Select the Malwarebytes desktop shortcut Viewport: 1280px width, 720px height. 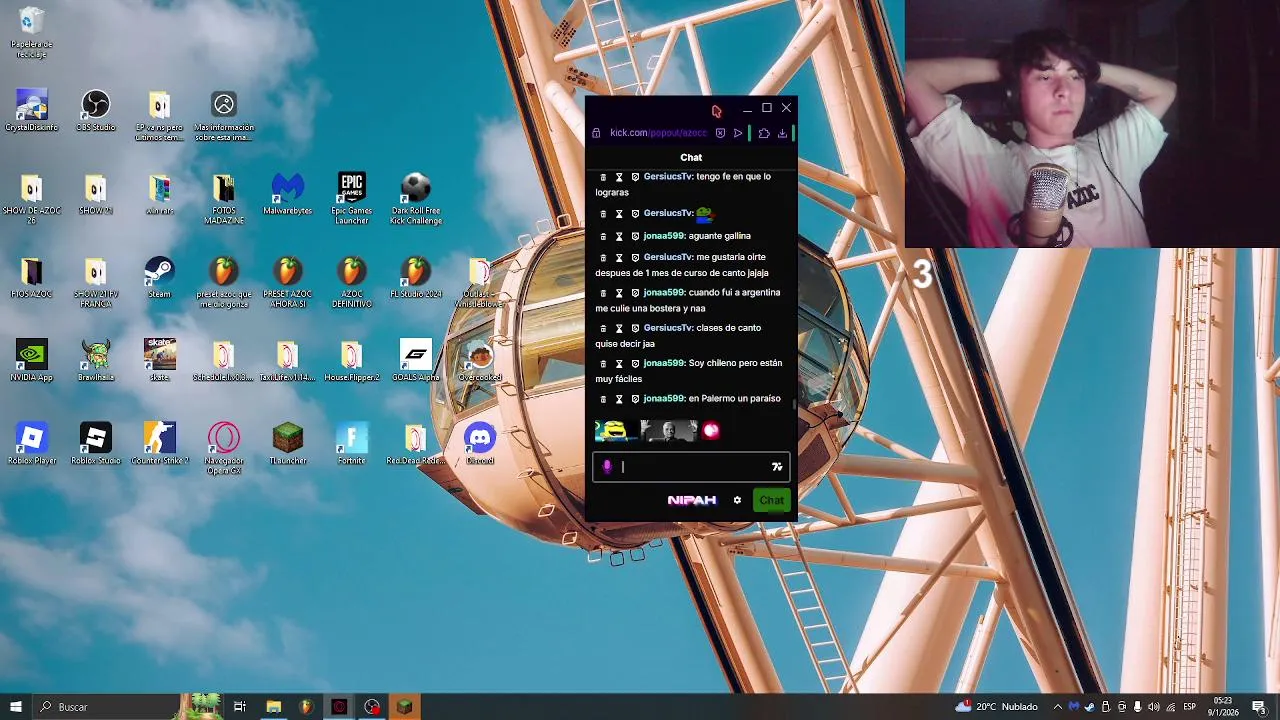(x=288, y=194)
